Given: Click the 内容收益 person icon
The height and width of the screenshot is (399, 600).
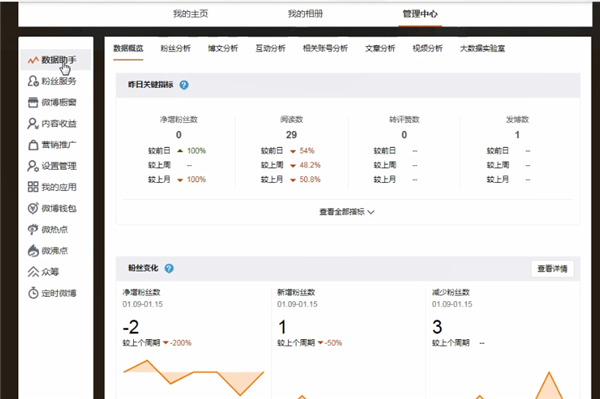Looking at the screenshot, I should [33, 124].
